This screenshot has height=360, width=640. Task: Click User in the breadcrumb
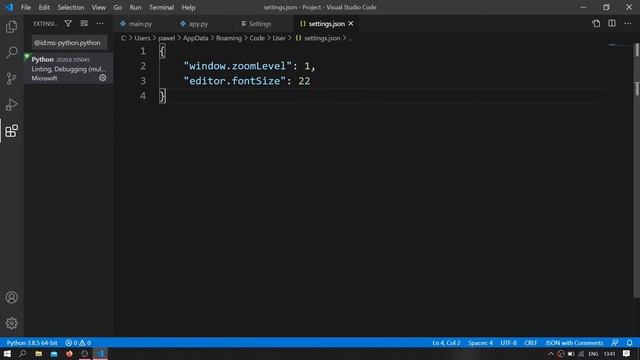(x=279, y=38)
